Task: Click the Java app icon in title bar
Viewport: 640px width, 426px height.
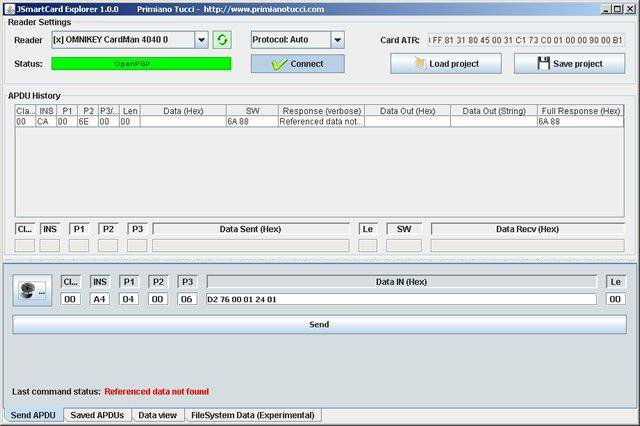Action: (x=9, y=9)
